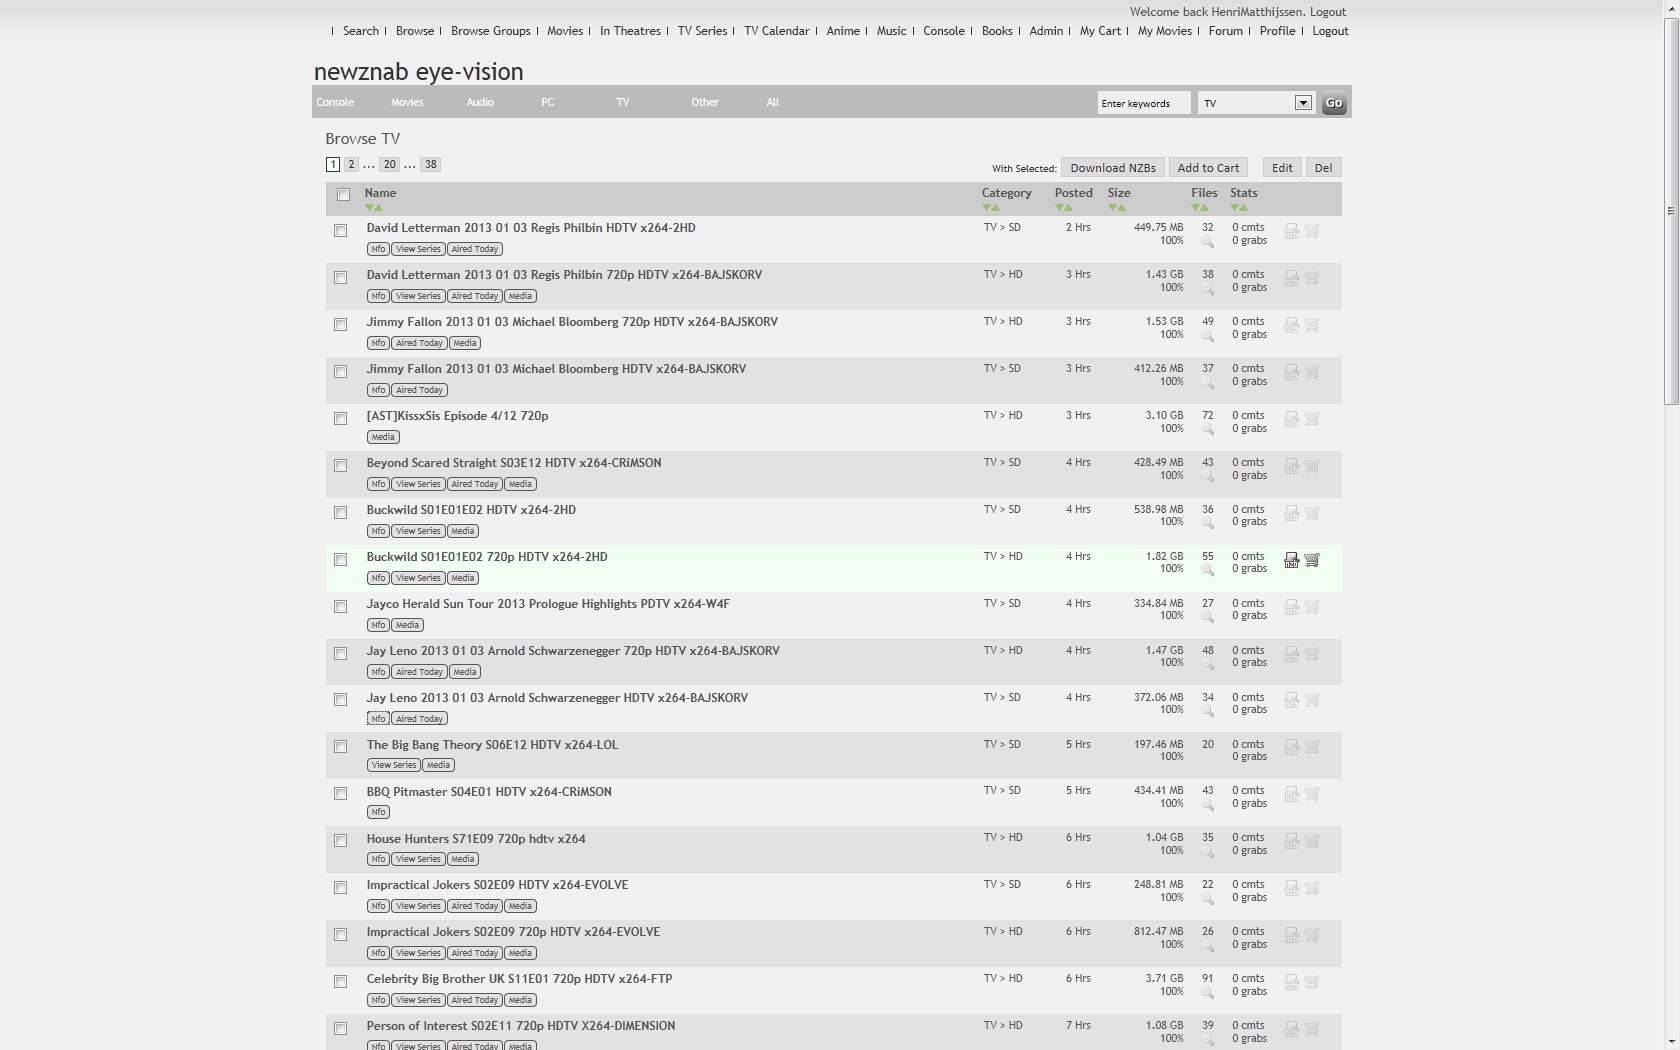The height and width of the screenshot is (1050, 1680).
Task: Click the Download NZBs button
Action: [1112, 168]
